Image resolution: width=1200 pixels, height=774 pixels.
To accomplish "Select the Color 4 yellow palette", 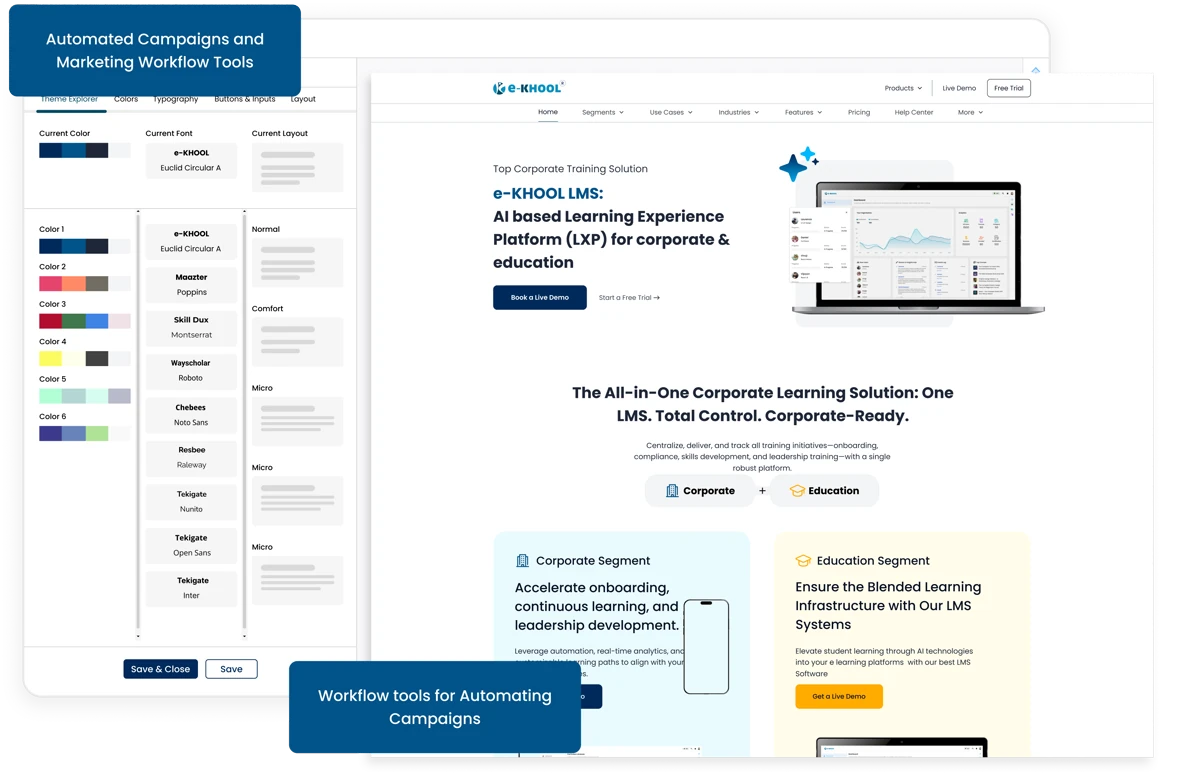I will 85,358.
